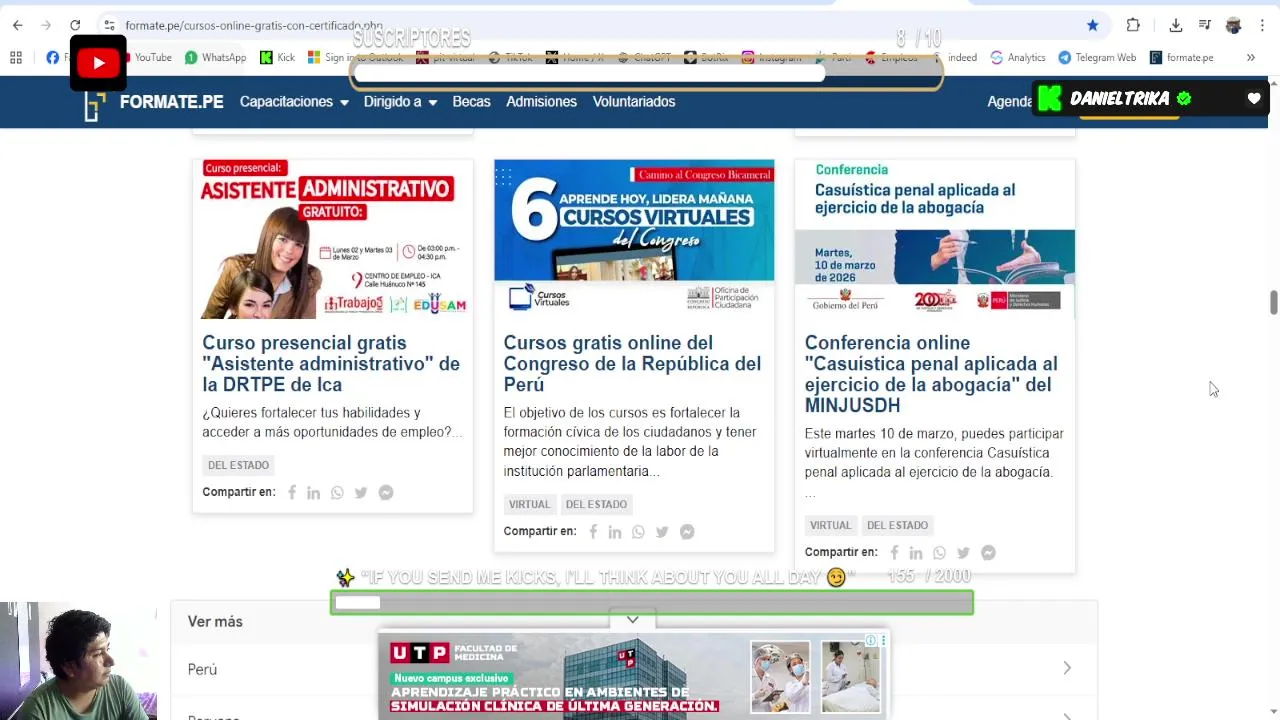Collapse the bottom ad with the chevron
Image resolution: width=1280 pixels, height=720 pixels.
click(x=632, y=620)
